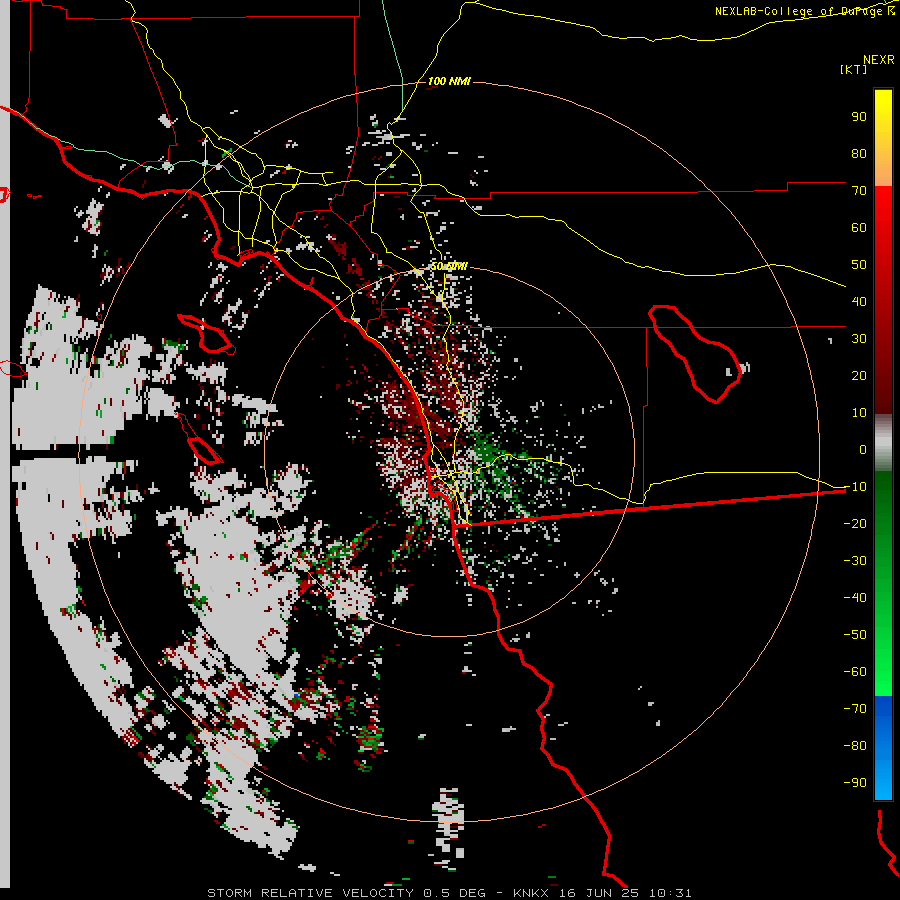Select the positive 70 knot scale value

pos(859,191)
